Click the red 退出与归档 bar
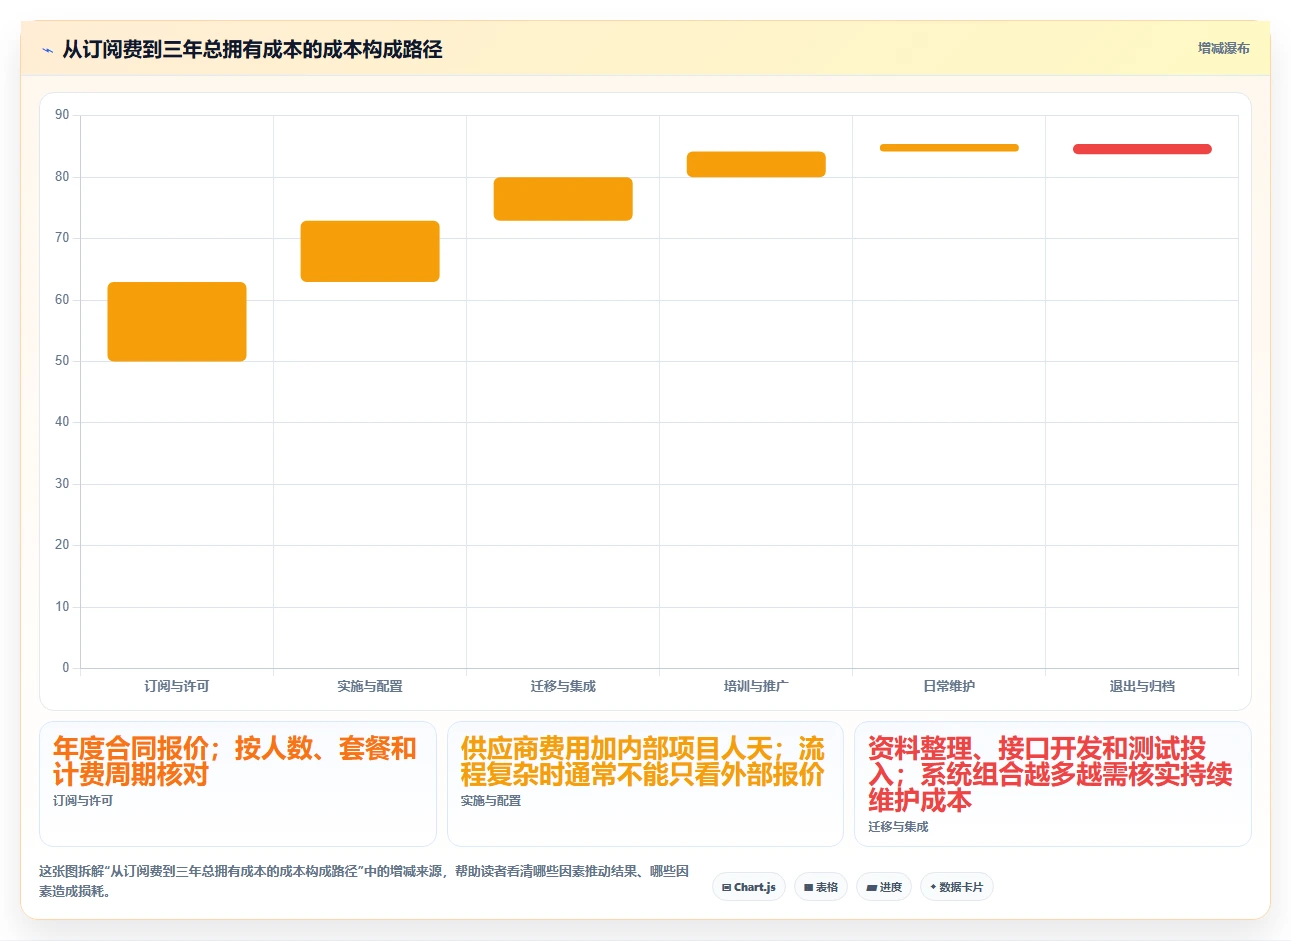 pos(1142,149)
